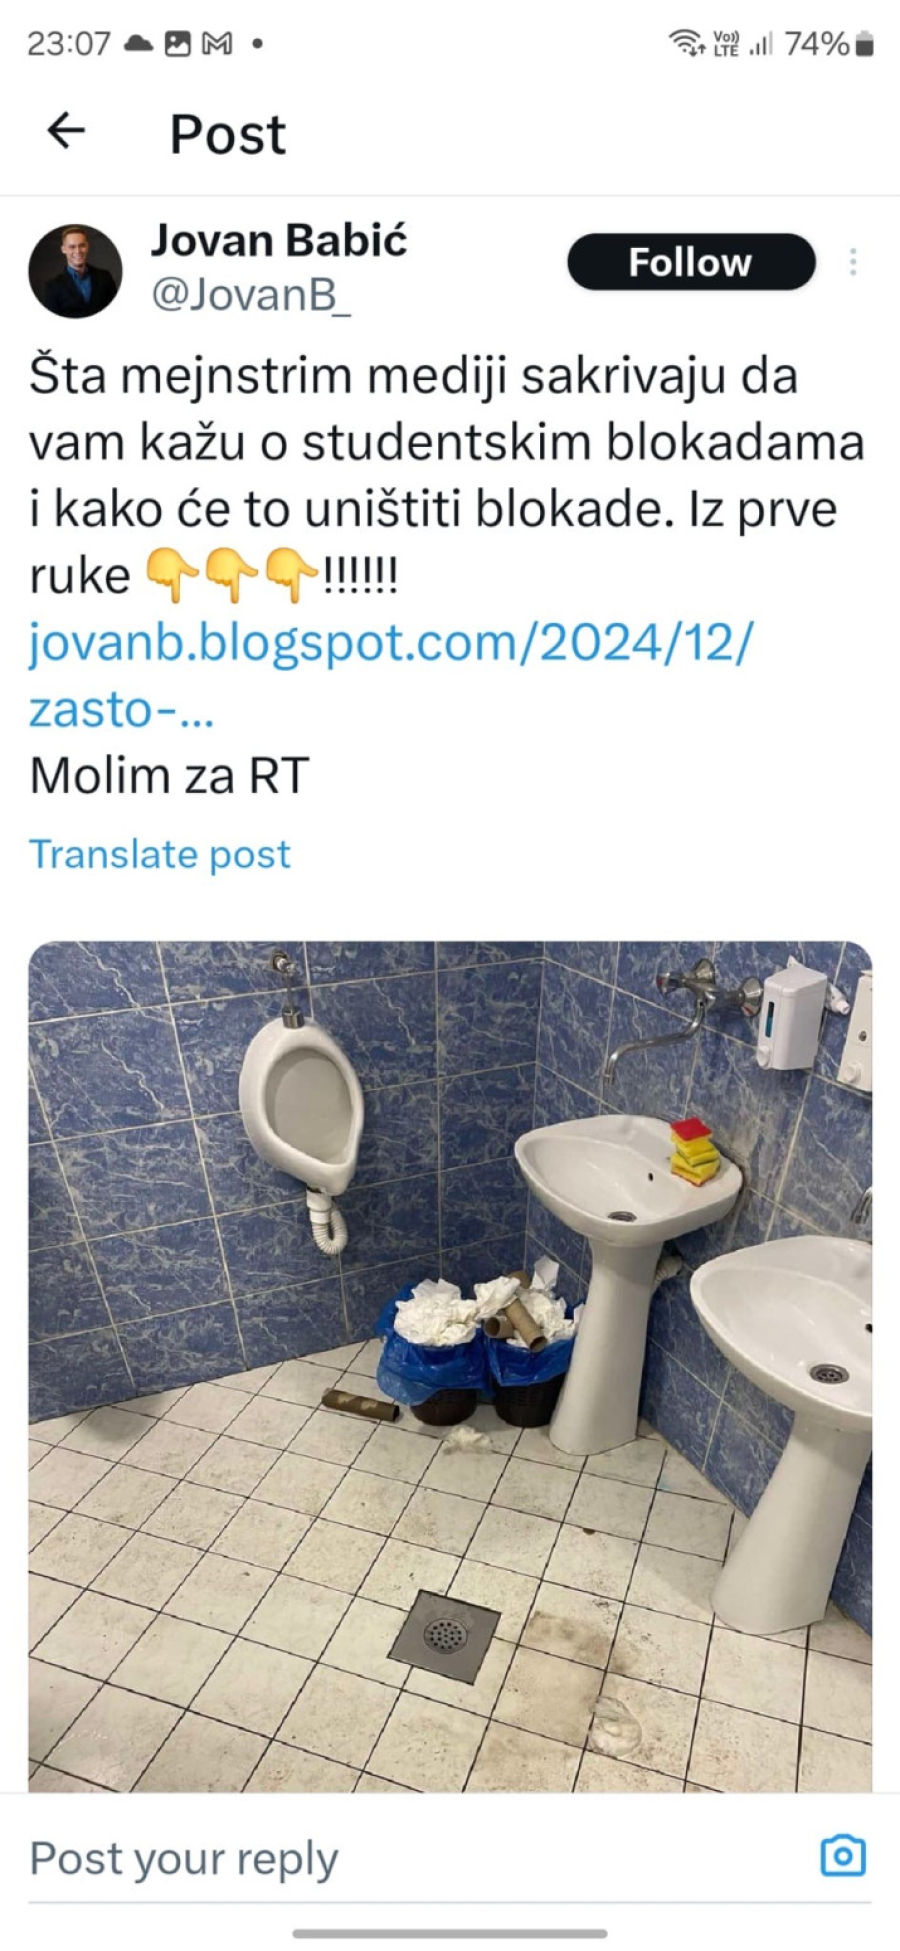Tap the back arrow icon

coord(66,130)
